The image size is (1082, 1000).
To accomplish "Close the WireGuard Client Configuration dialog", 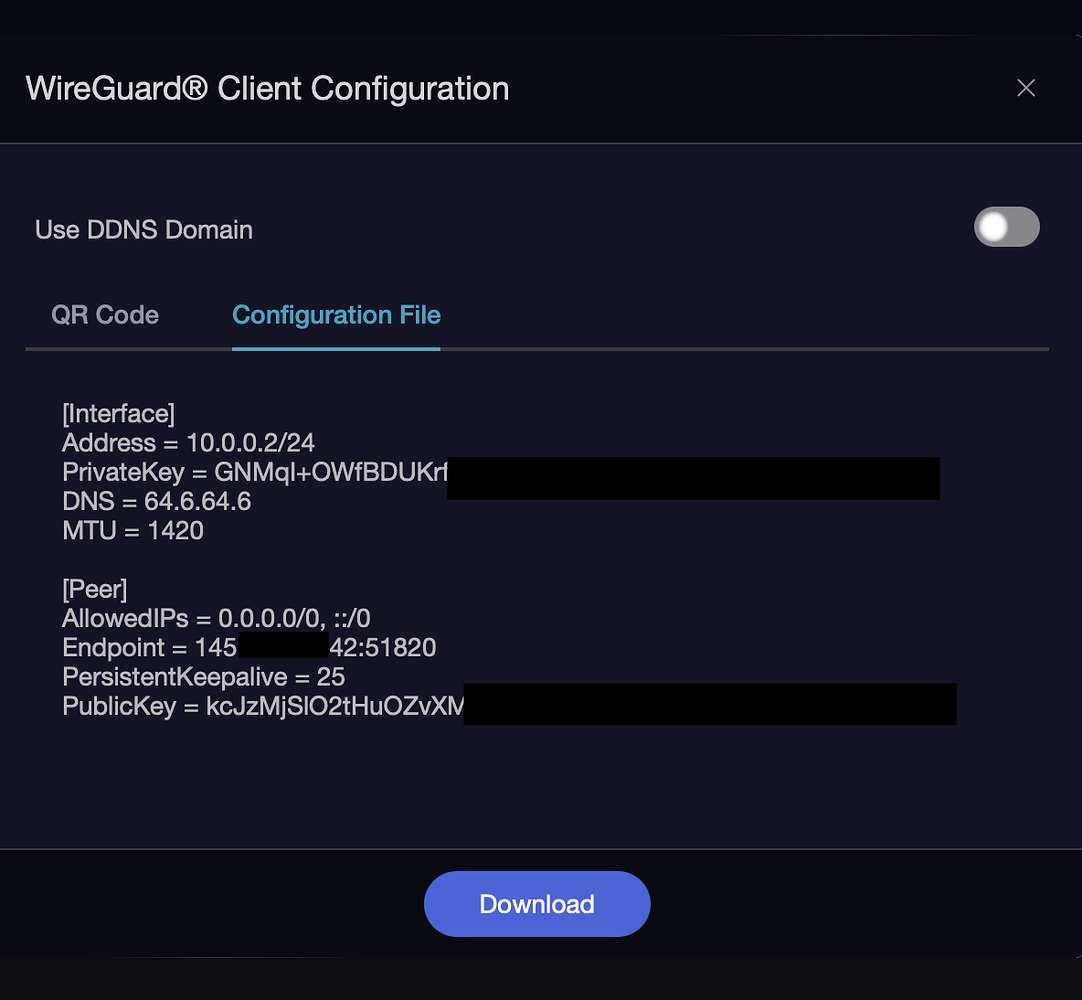I will pyautogui.click(x=1026, y=88).
